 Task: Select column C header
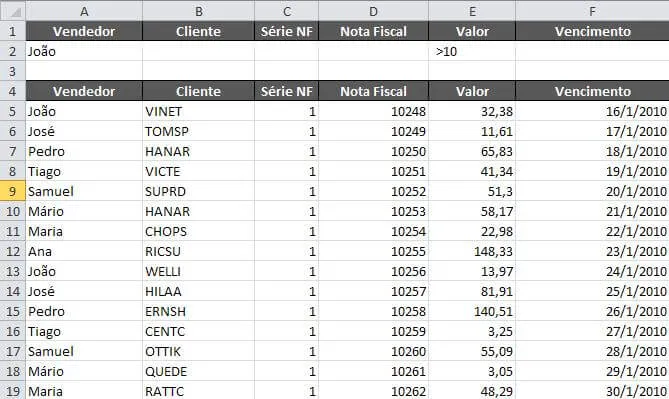tap(286, 11)
